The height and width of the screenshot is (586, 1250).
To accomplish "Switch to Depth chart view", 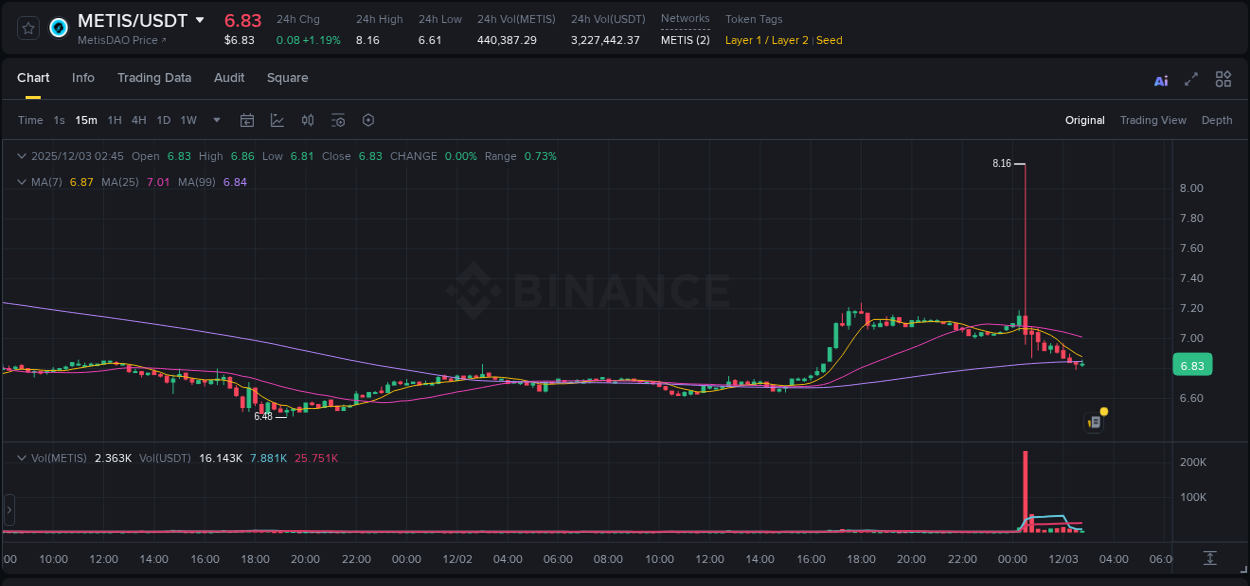I will pos(1216,120).
